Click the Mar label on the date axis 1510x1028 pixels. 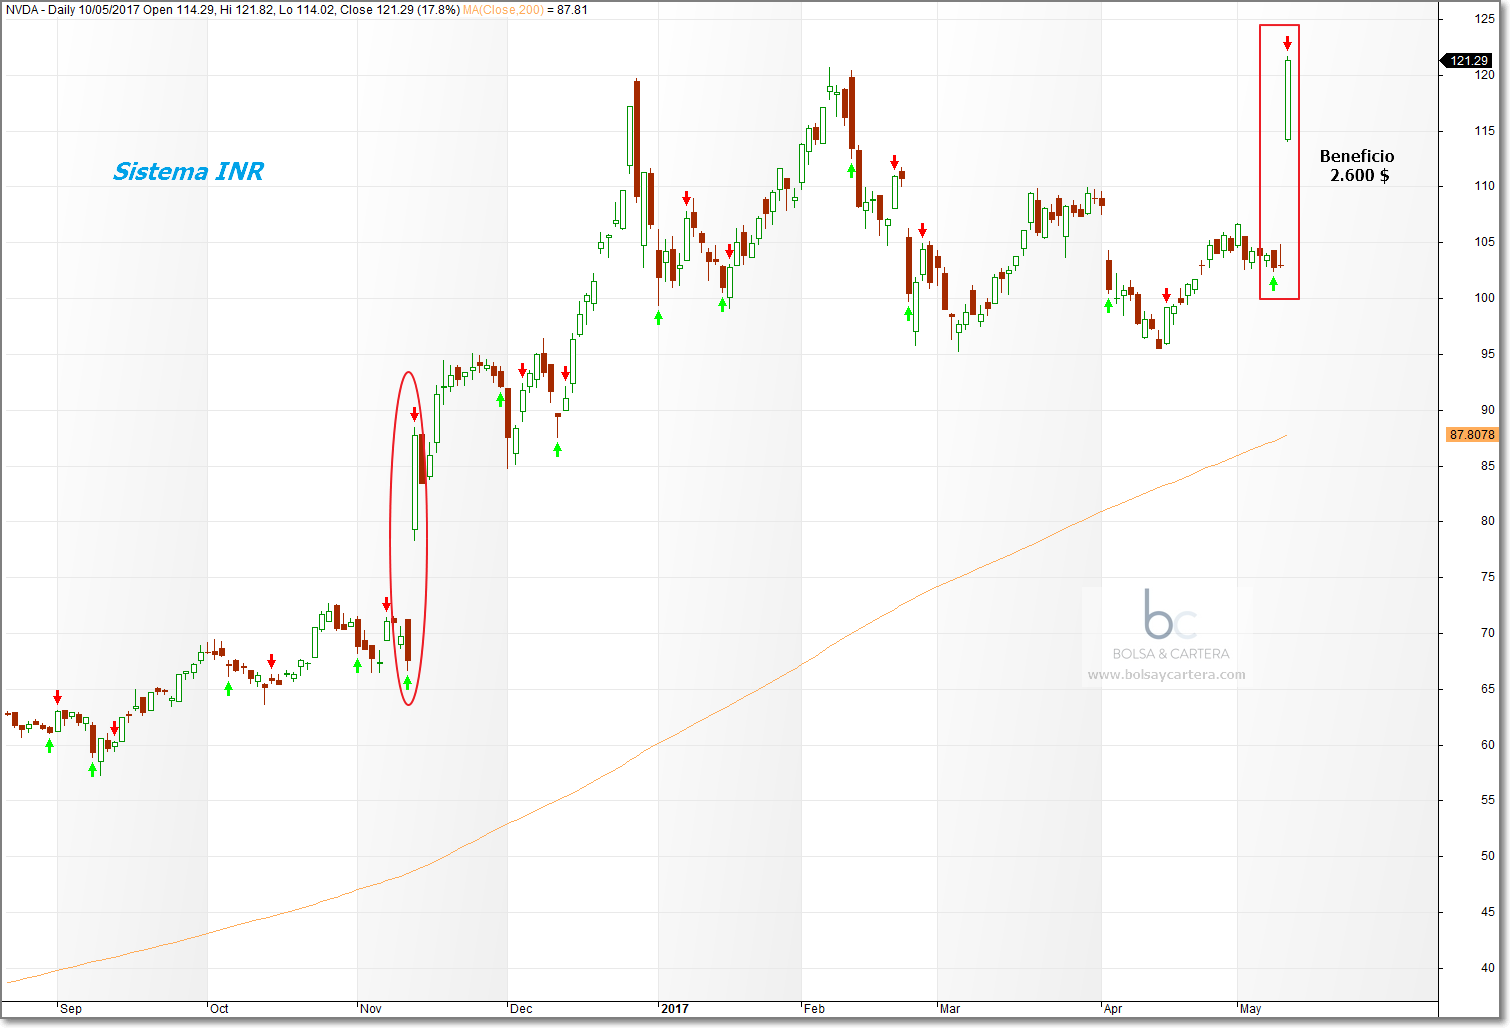tap(950, 1009)
